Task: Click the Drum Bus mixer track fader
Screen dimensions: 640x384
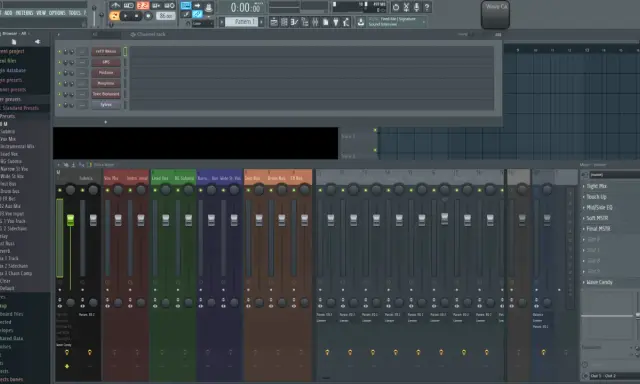Action: coord(282,220)
